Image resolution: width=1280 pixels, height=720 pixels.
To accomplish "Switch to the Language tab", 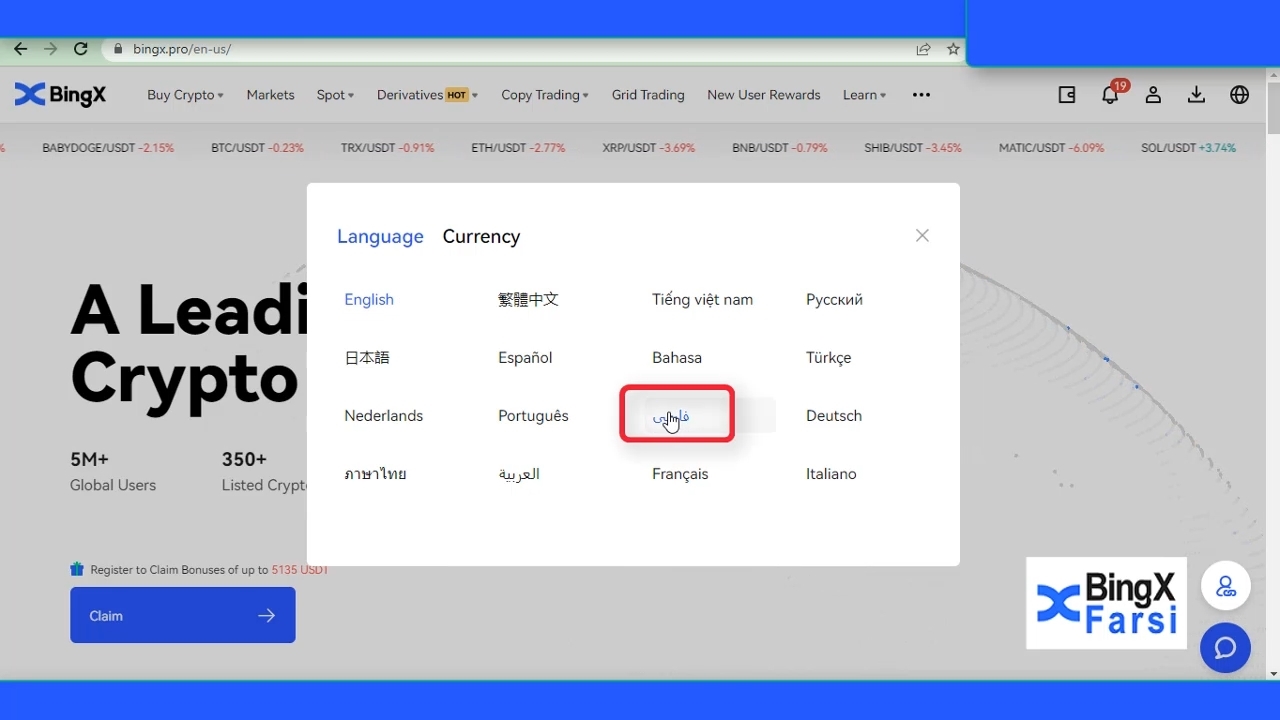I will click(380, 237).
